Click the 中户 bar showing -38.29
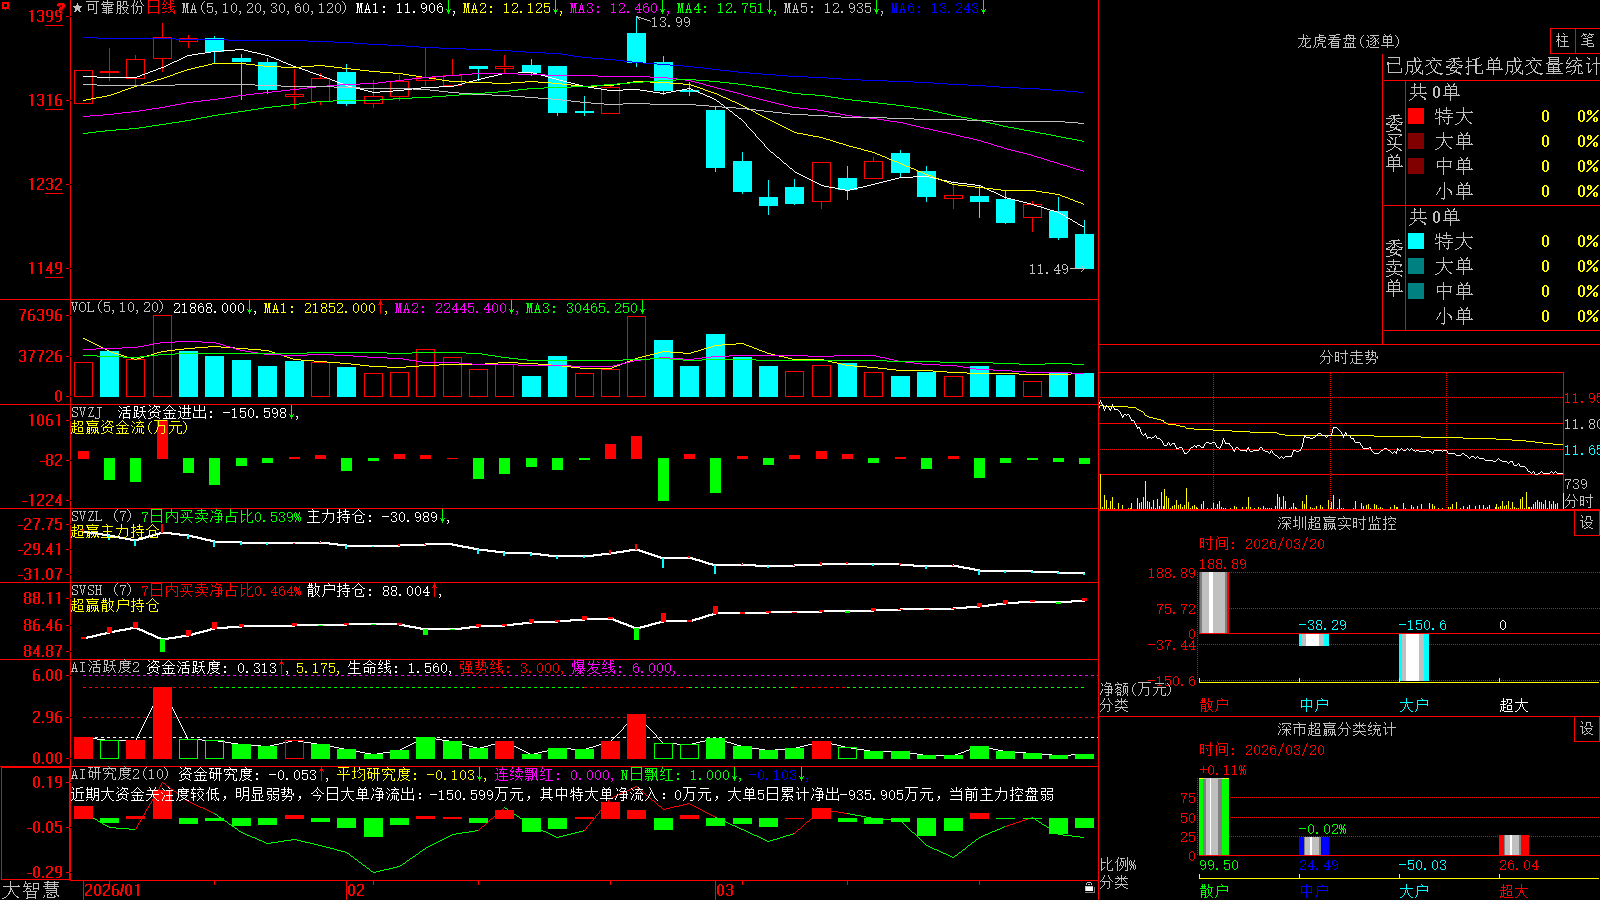The width and height of the screenshot is (1600, 900). [x=1314, y=639]
